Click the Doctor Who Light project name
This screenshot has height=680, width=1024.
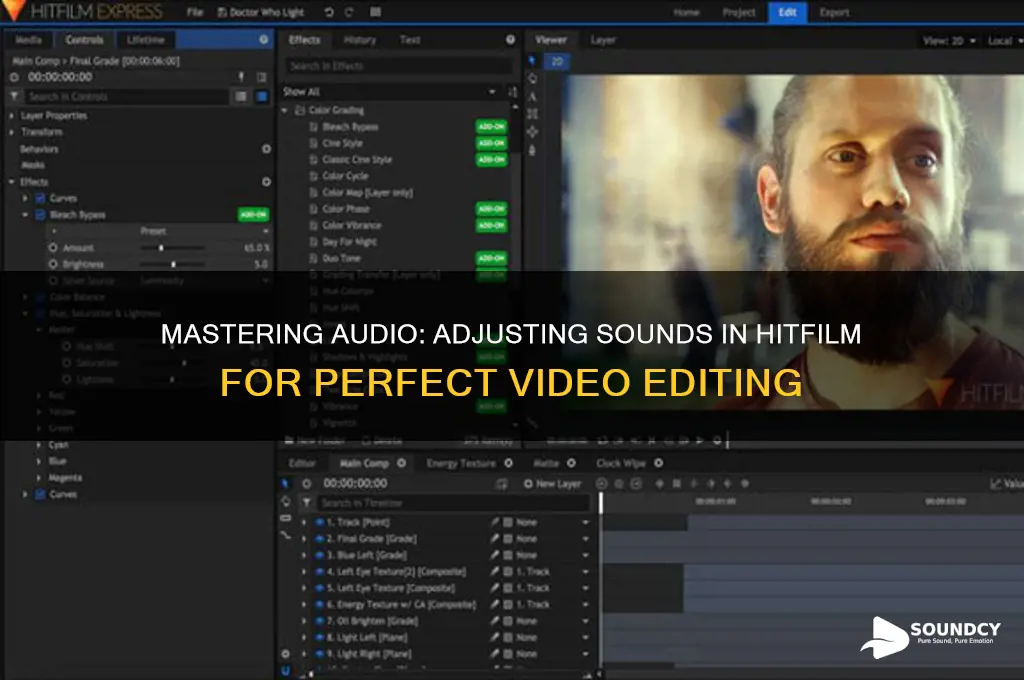coord(266,12)
